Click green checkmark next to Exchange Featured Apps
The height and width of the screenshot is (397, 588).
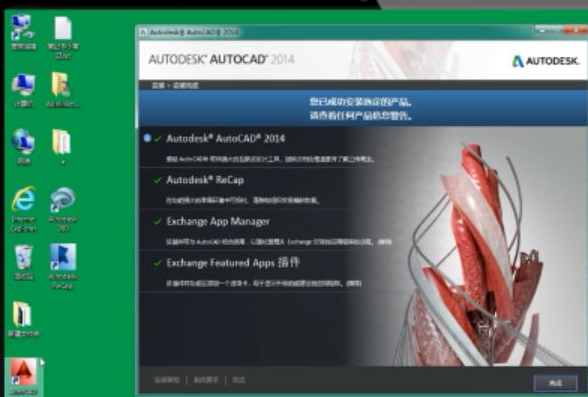click(158, 263)
